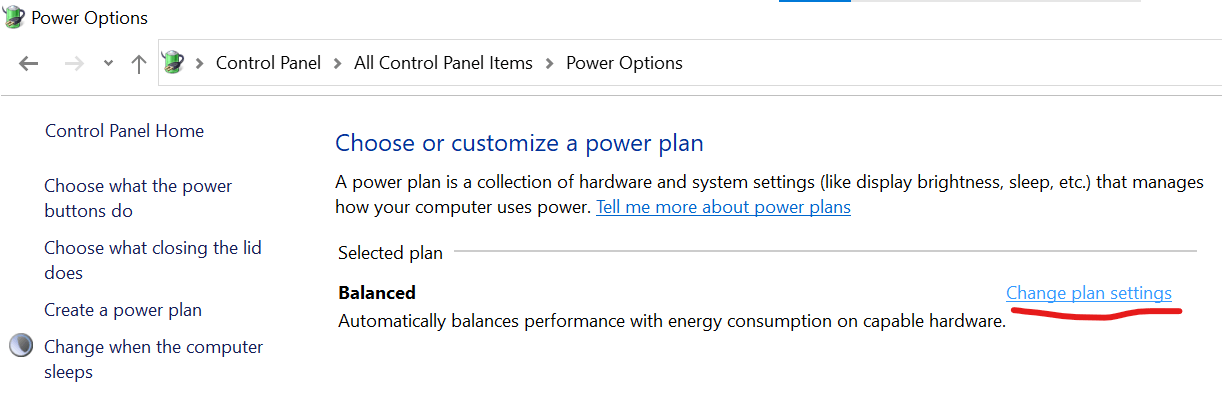Expand the chevron before Control Panel breadcrumb
Image resolution: width=1222 pixels, height=412 pixels.
200,63
